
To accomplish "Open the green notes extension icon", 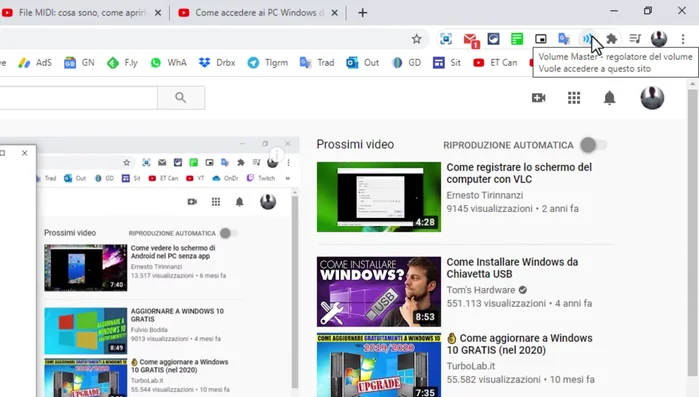I will point(517,39).
